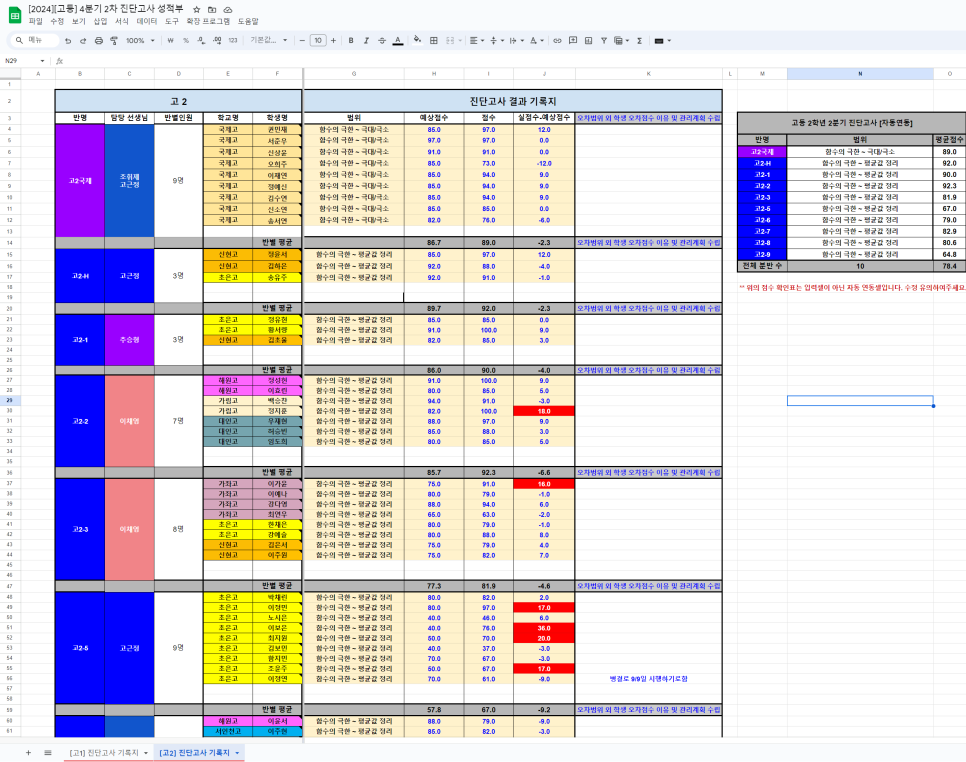This screenshot has width=966, height=762.
Task: Insert a link
Action: click(x=557, y=41)
